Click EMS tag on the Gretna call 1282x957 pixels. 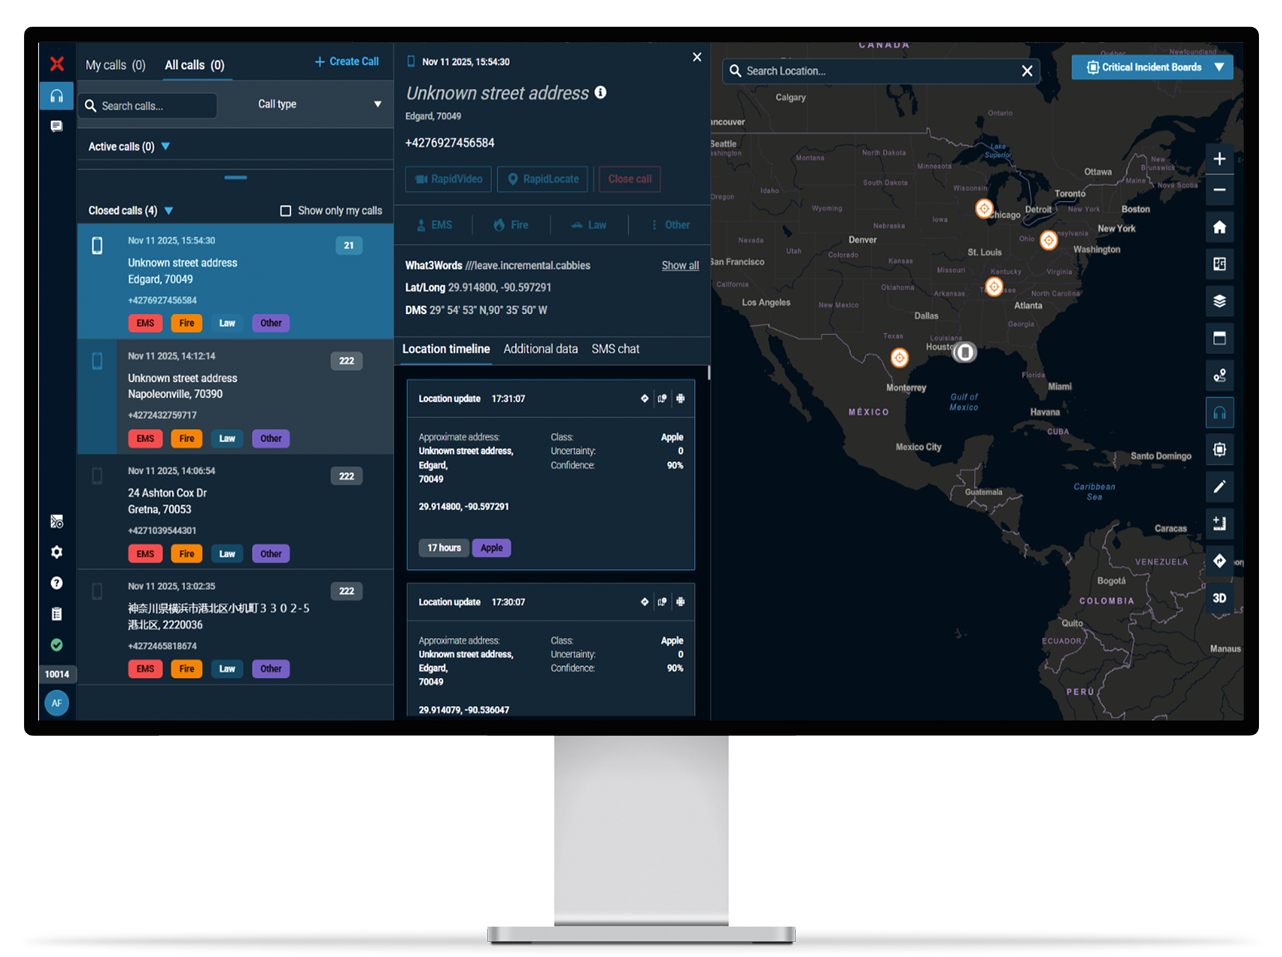pyautogui.click(x=145, y=554)
